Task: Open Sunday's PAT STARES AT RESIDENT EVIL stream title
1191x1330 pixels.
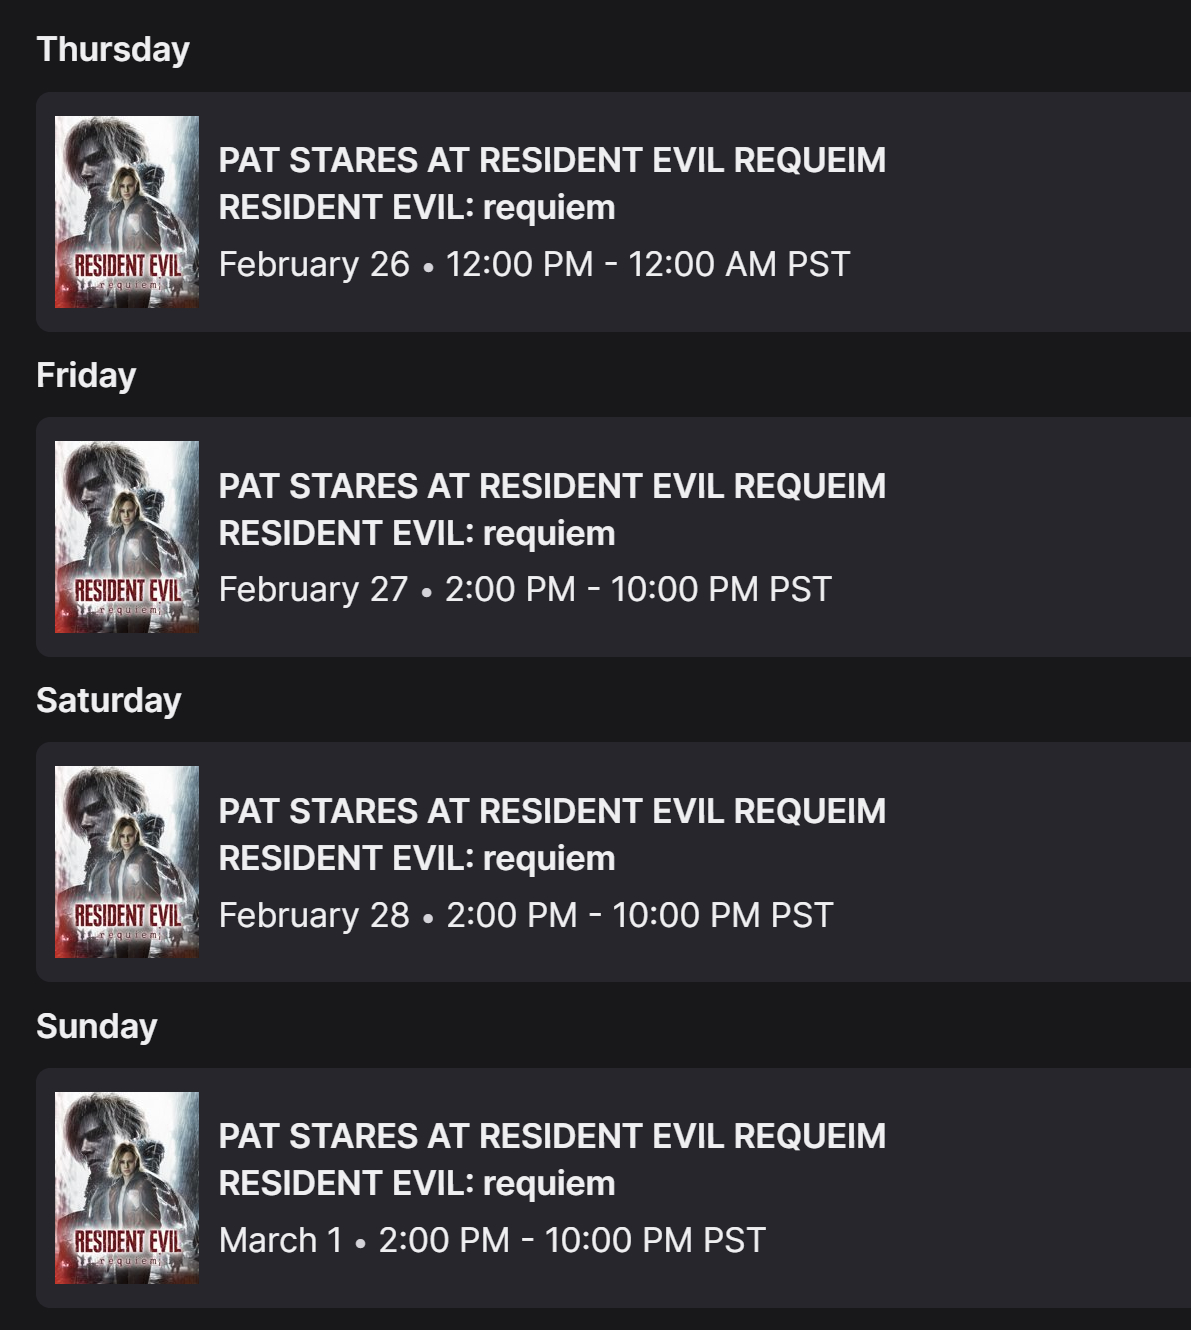Action: click(x=552, y=1136)
